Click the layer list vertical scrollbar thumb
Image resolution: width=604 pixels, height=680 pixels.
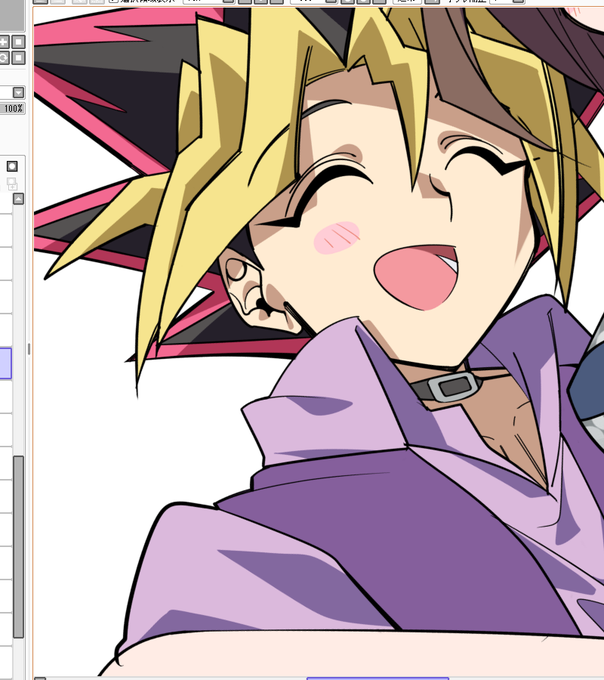(18, 547)
